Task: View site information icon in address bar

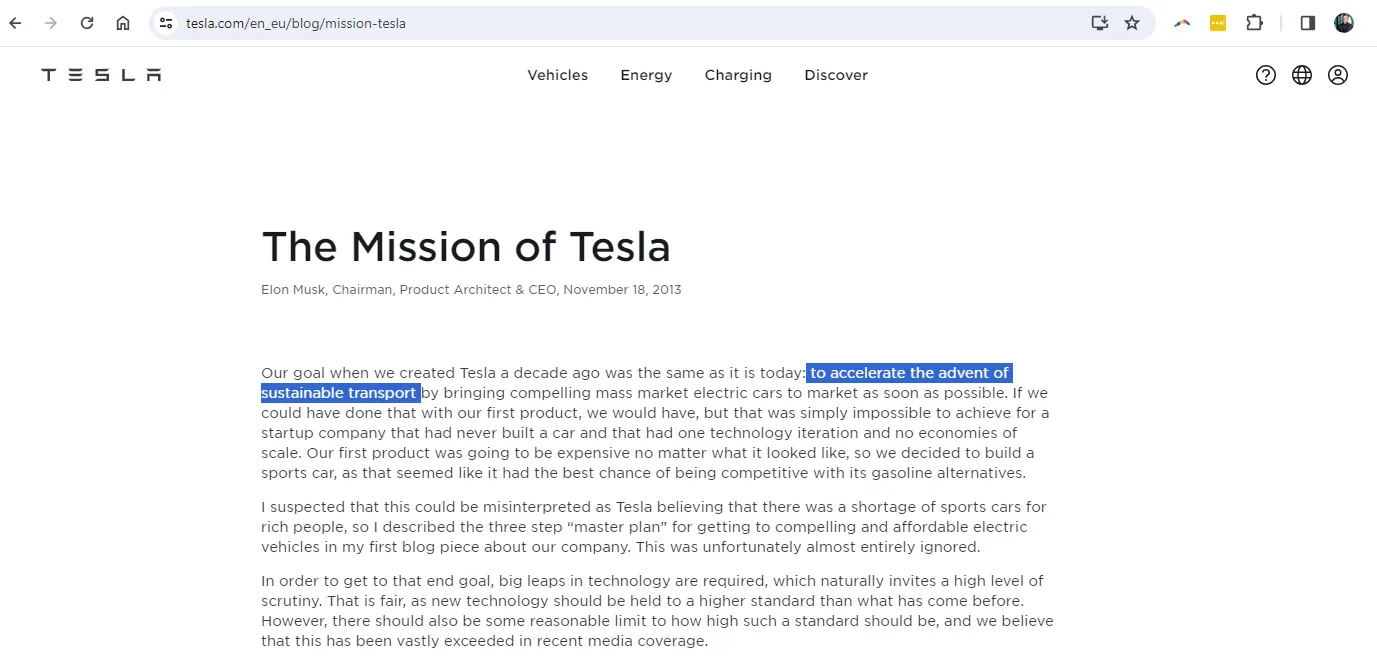Action: (166, 23)
